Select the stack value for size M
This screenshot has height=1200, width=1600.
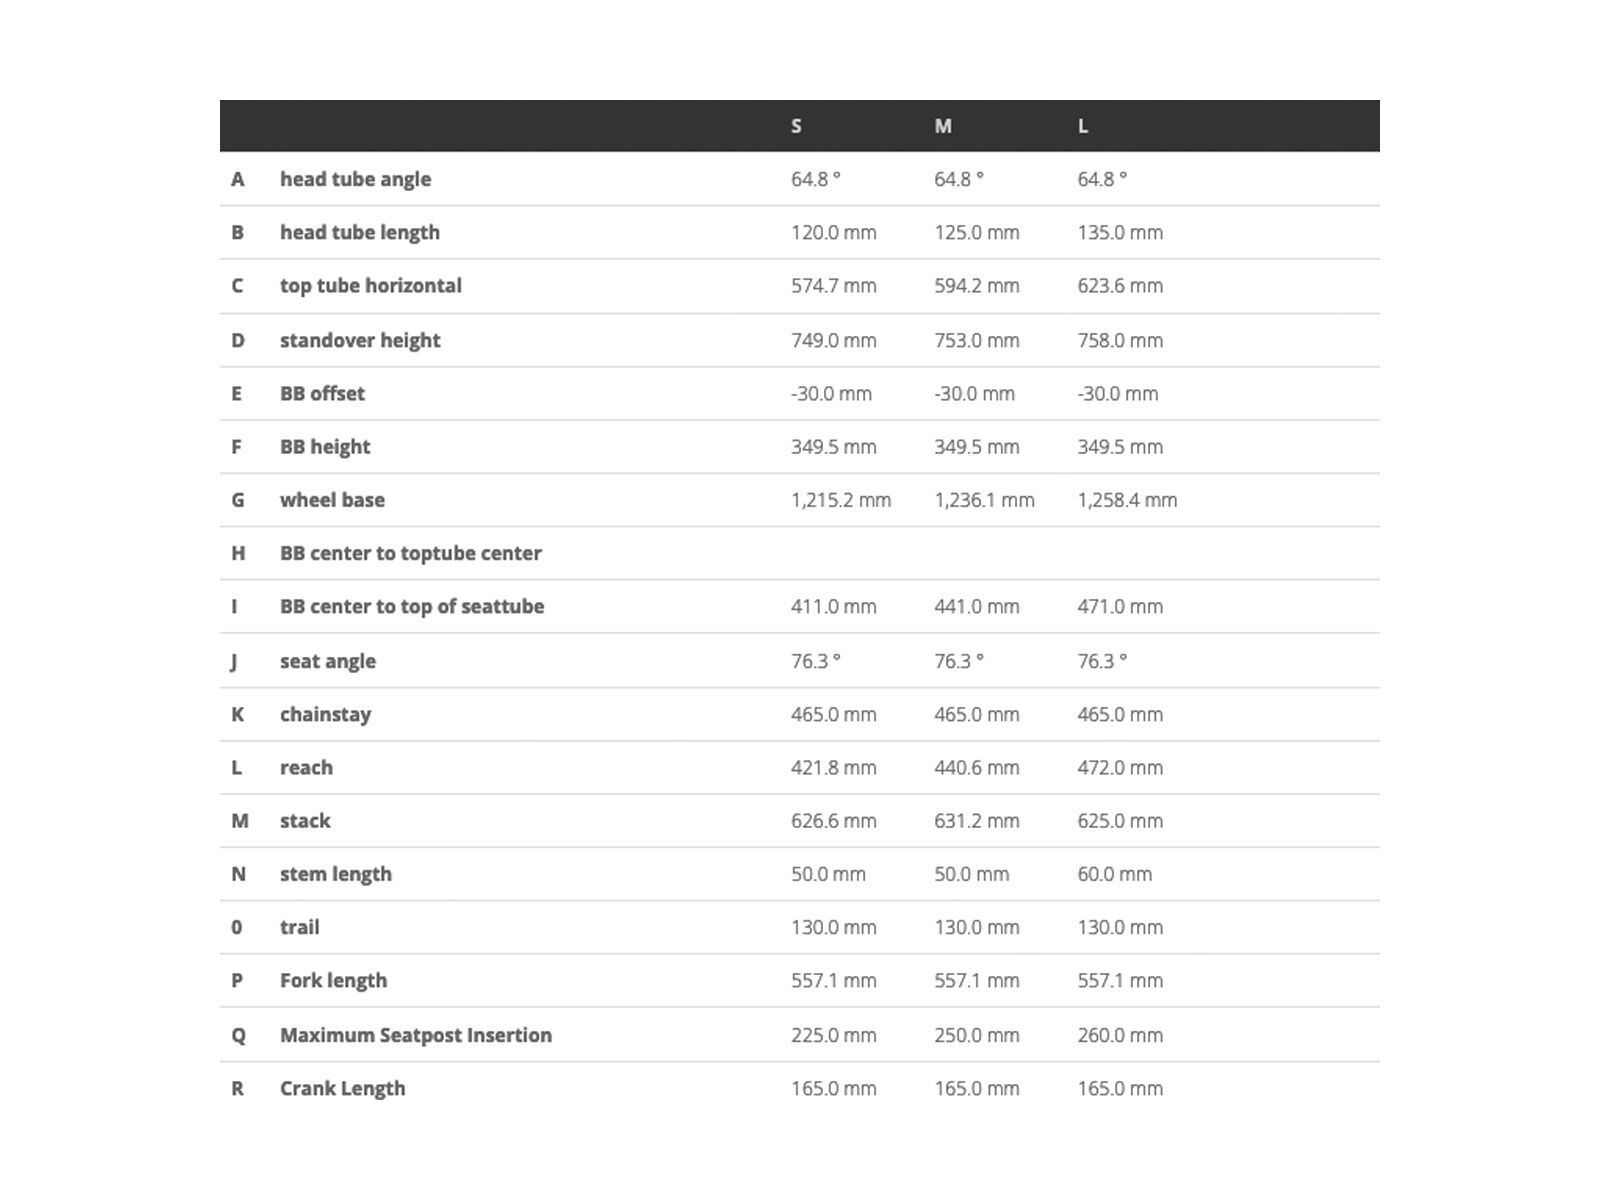tap(977, 821)
